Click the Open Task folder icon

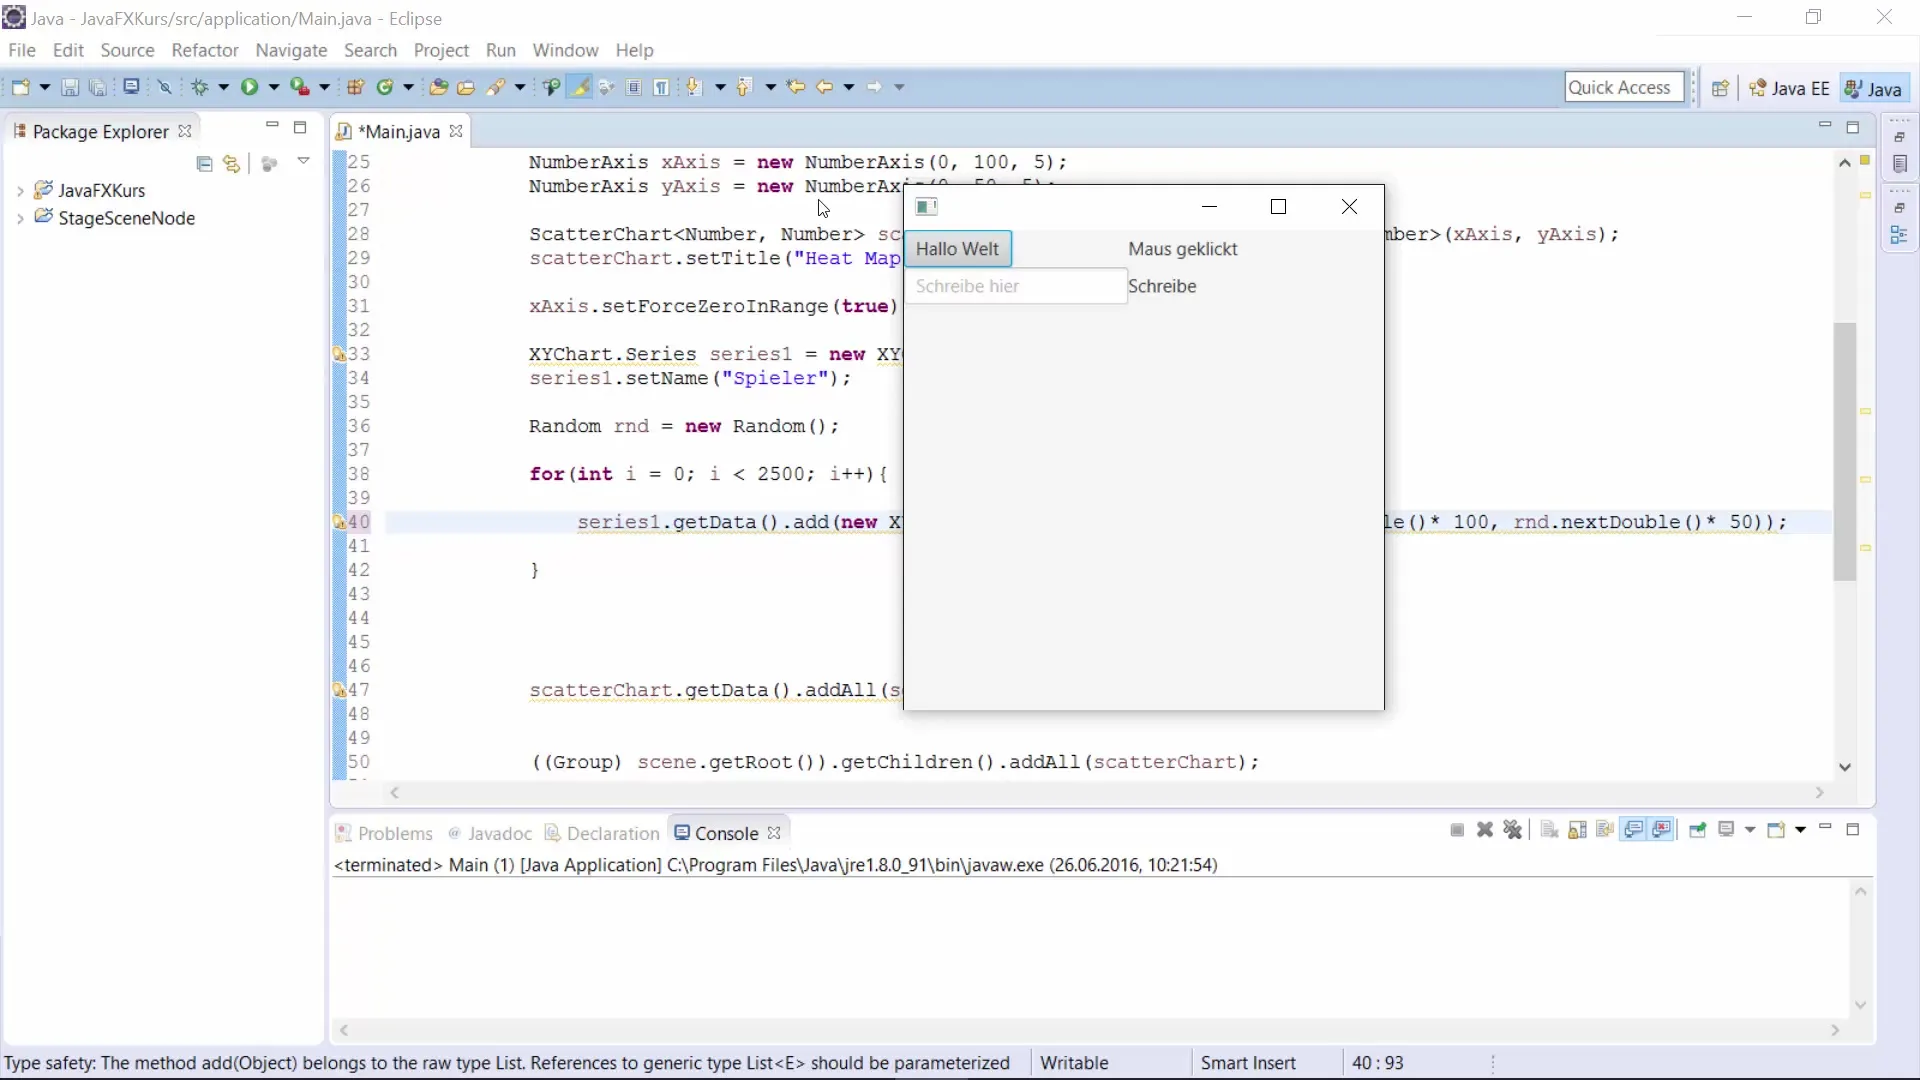(466, 88)
